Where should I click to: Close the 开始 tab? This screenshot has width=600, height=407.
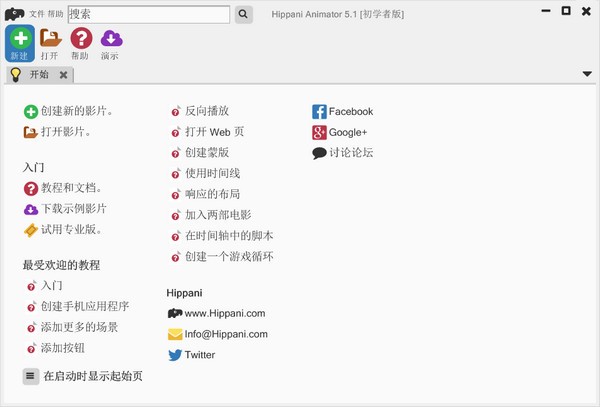64,75
